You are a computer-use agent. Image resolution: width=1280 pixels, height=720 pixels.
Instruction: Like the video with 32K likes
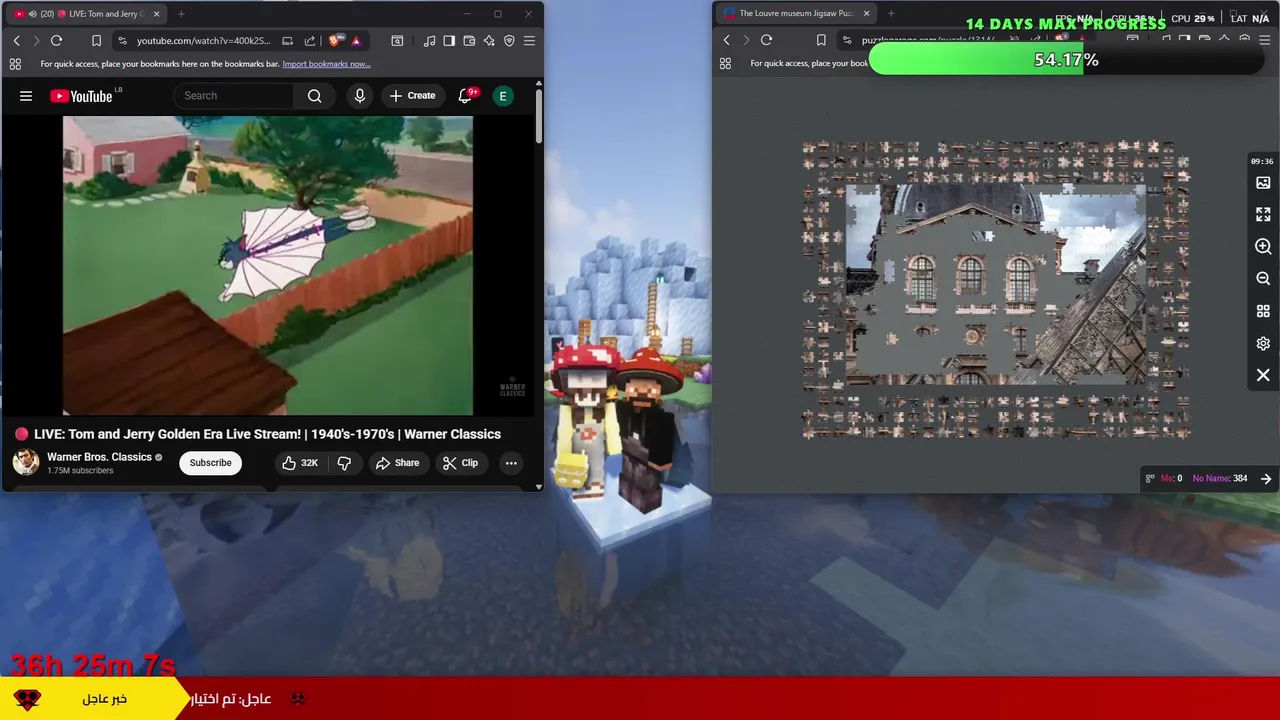point(300,463)
